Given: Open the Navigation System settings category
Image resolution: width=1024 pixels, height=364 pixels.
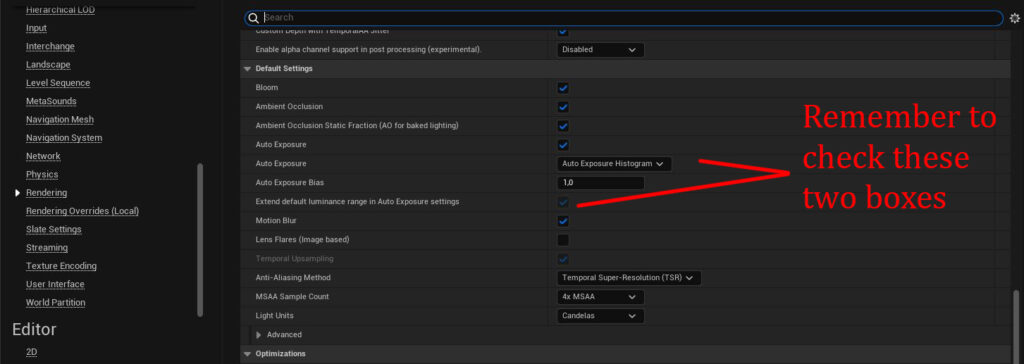Looking at the screenshot, I should pos(64,138).
